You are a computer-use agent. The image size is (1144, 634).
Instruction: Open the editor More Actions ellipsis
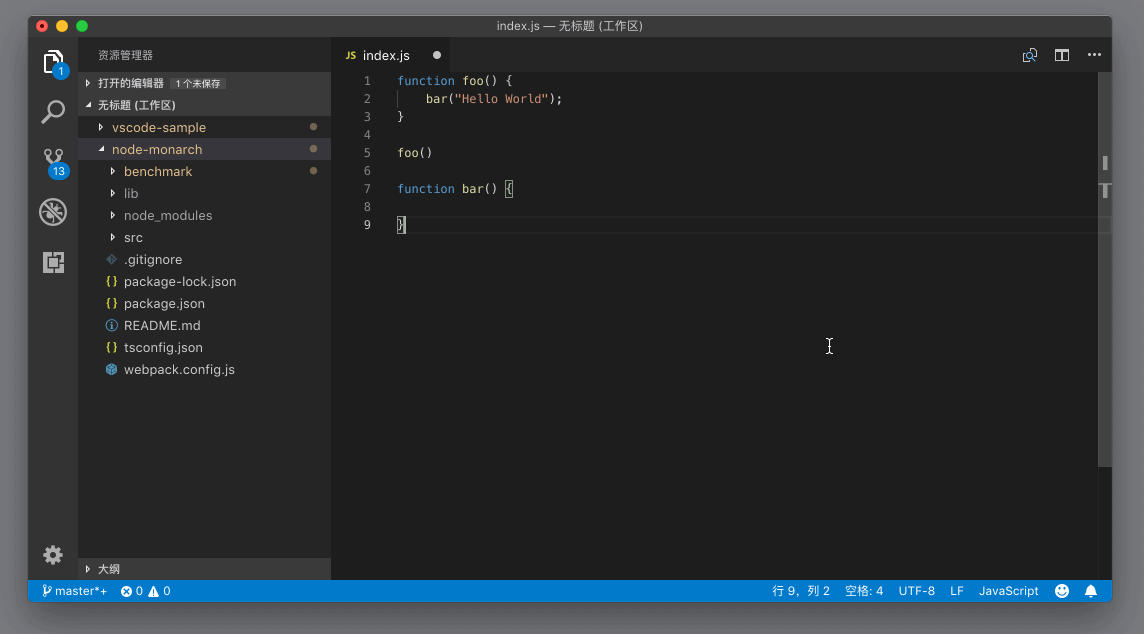tap(1094, 56)
